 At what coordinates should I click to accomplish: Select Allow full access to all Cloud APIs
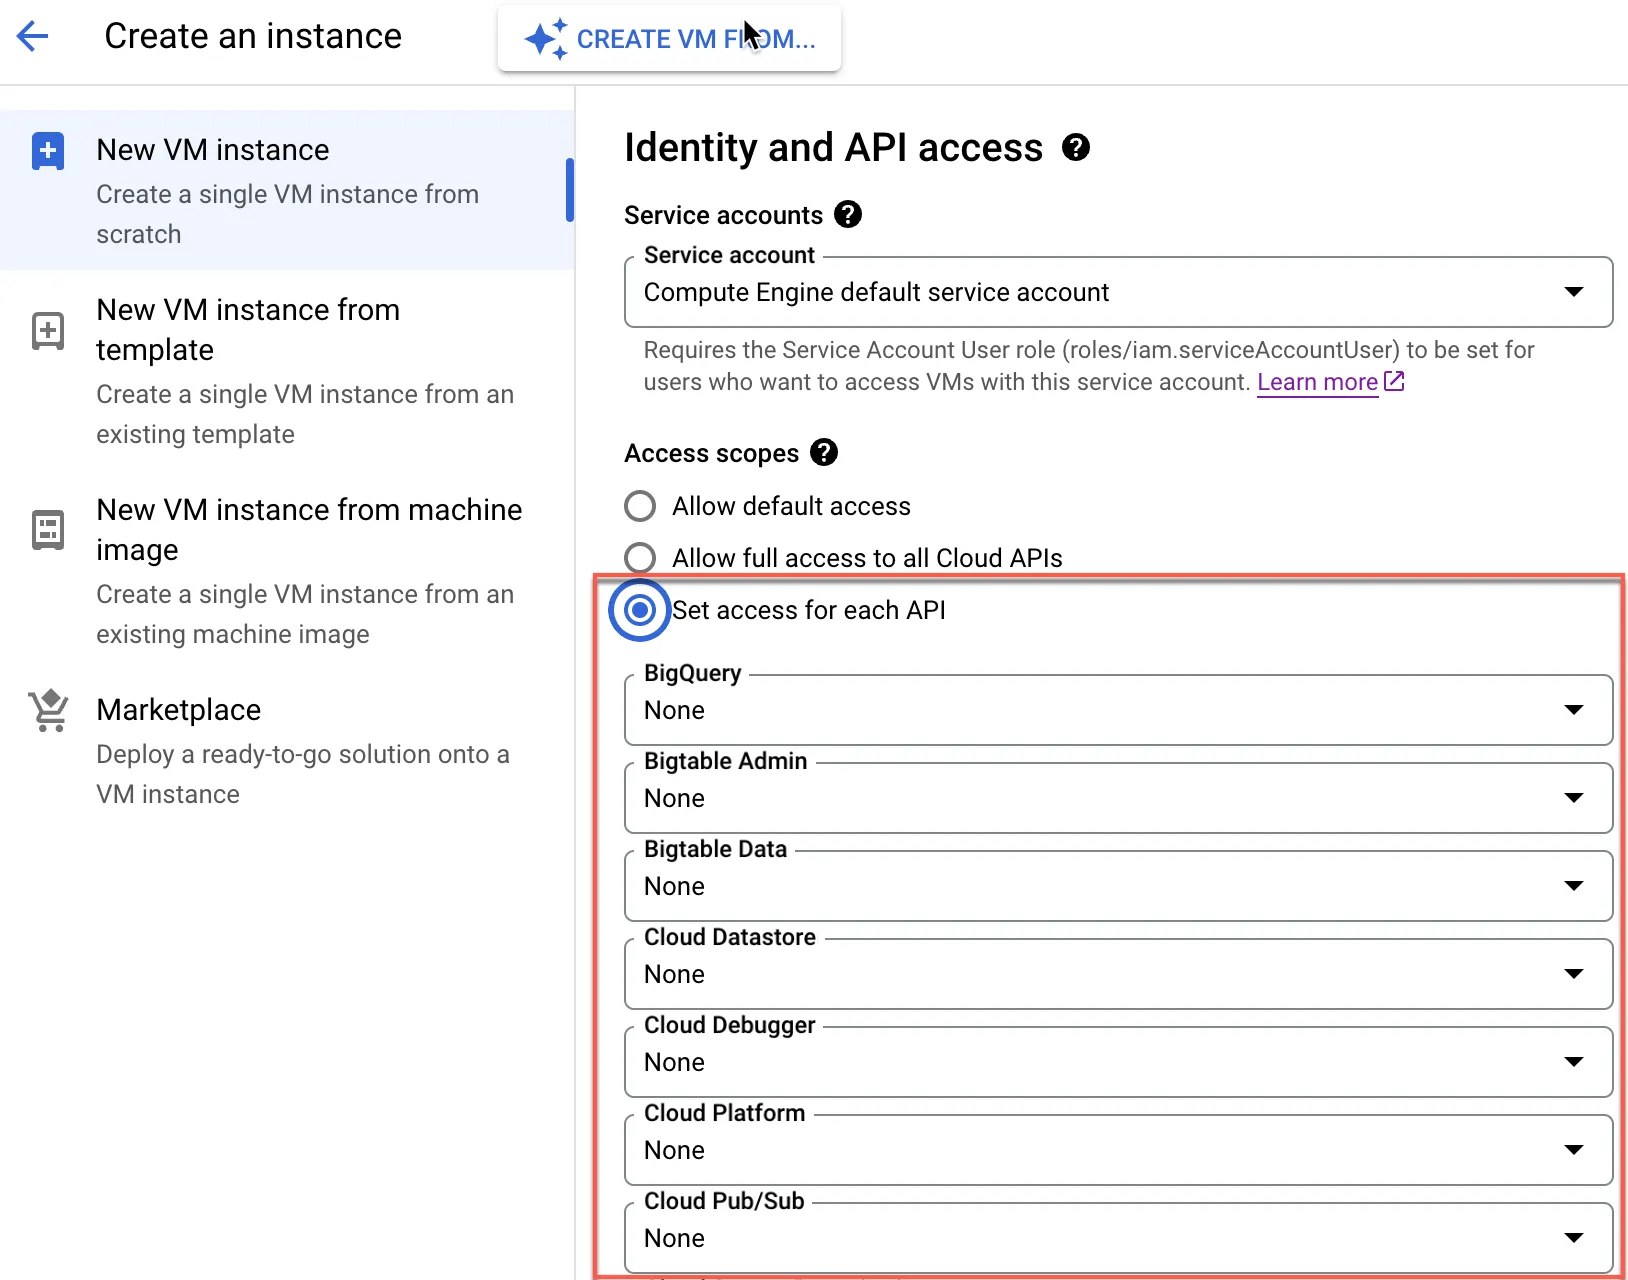coord(640,558)
